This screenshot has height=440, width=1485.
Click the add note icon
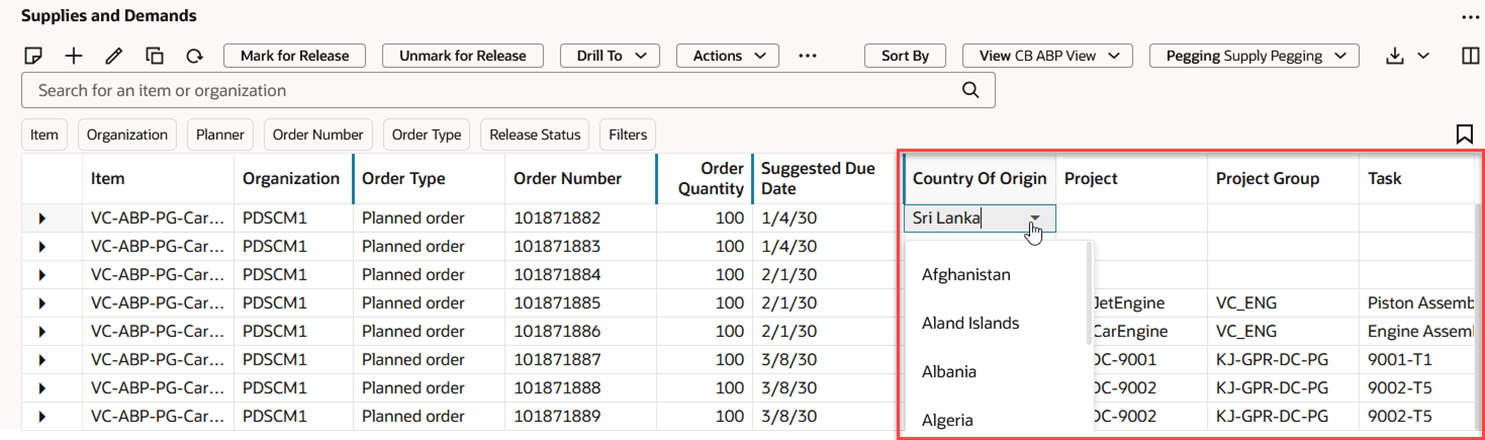(33, 56)
